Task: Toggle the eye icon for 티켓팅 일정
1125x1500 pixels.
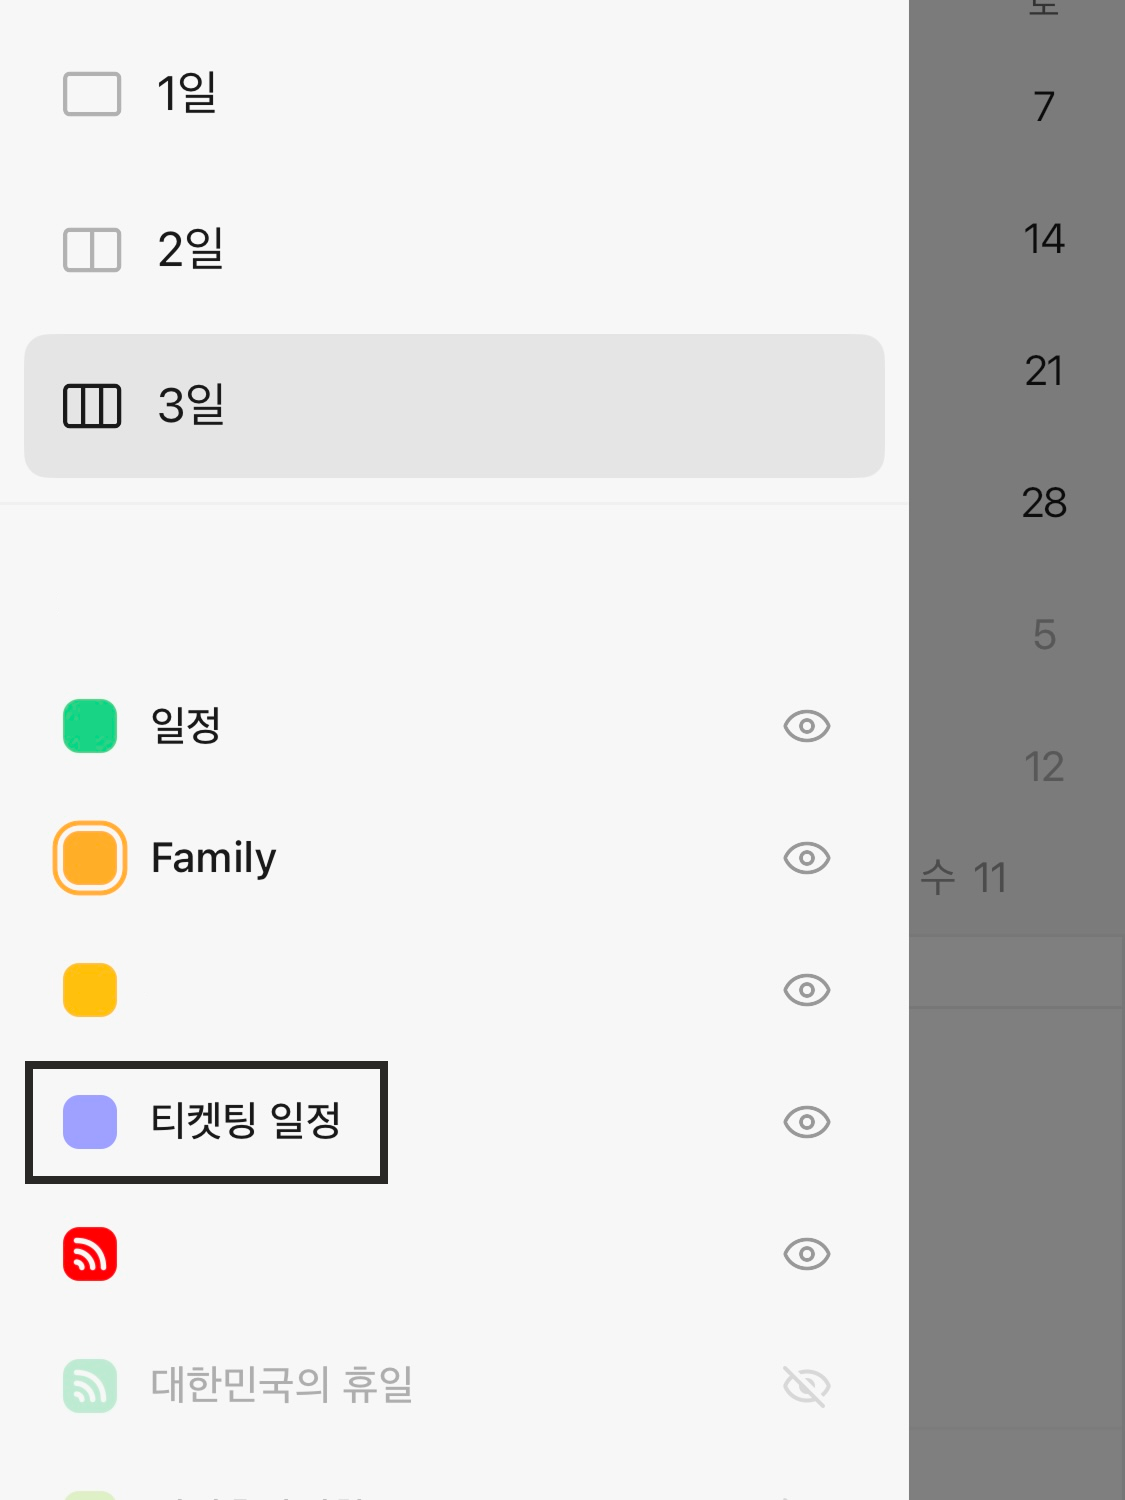Action: (x=807, y=1122)
